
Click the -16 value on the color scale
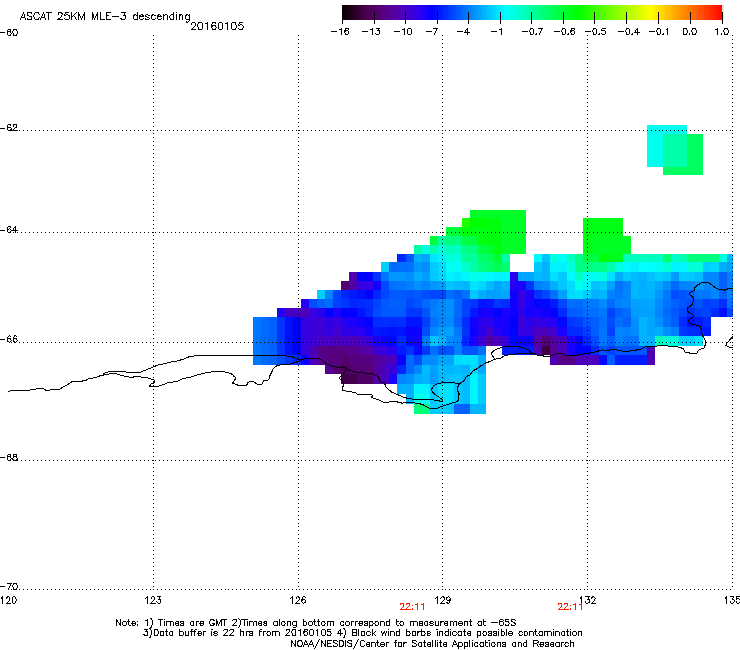point(340,32)
